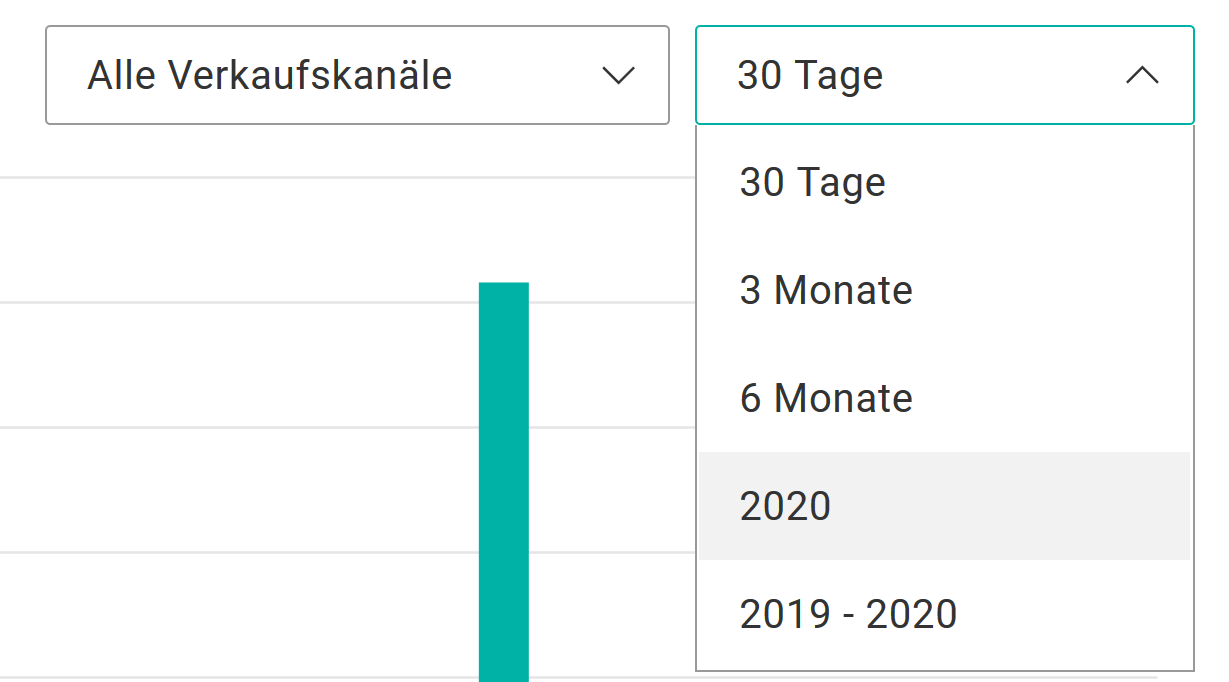Select the highlighted 2020 option
The image size is (1229, 682).
pyautogui.click(x=786, y=507)
